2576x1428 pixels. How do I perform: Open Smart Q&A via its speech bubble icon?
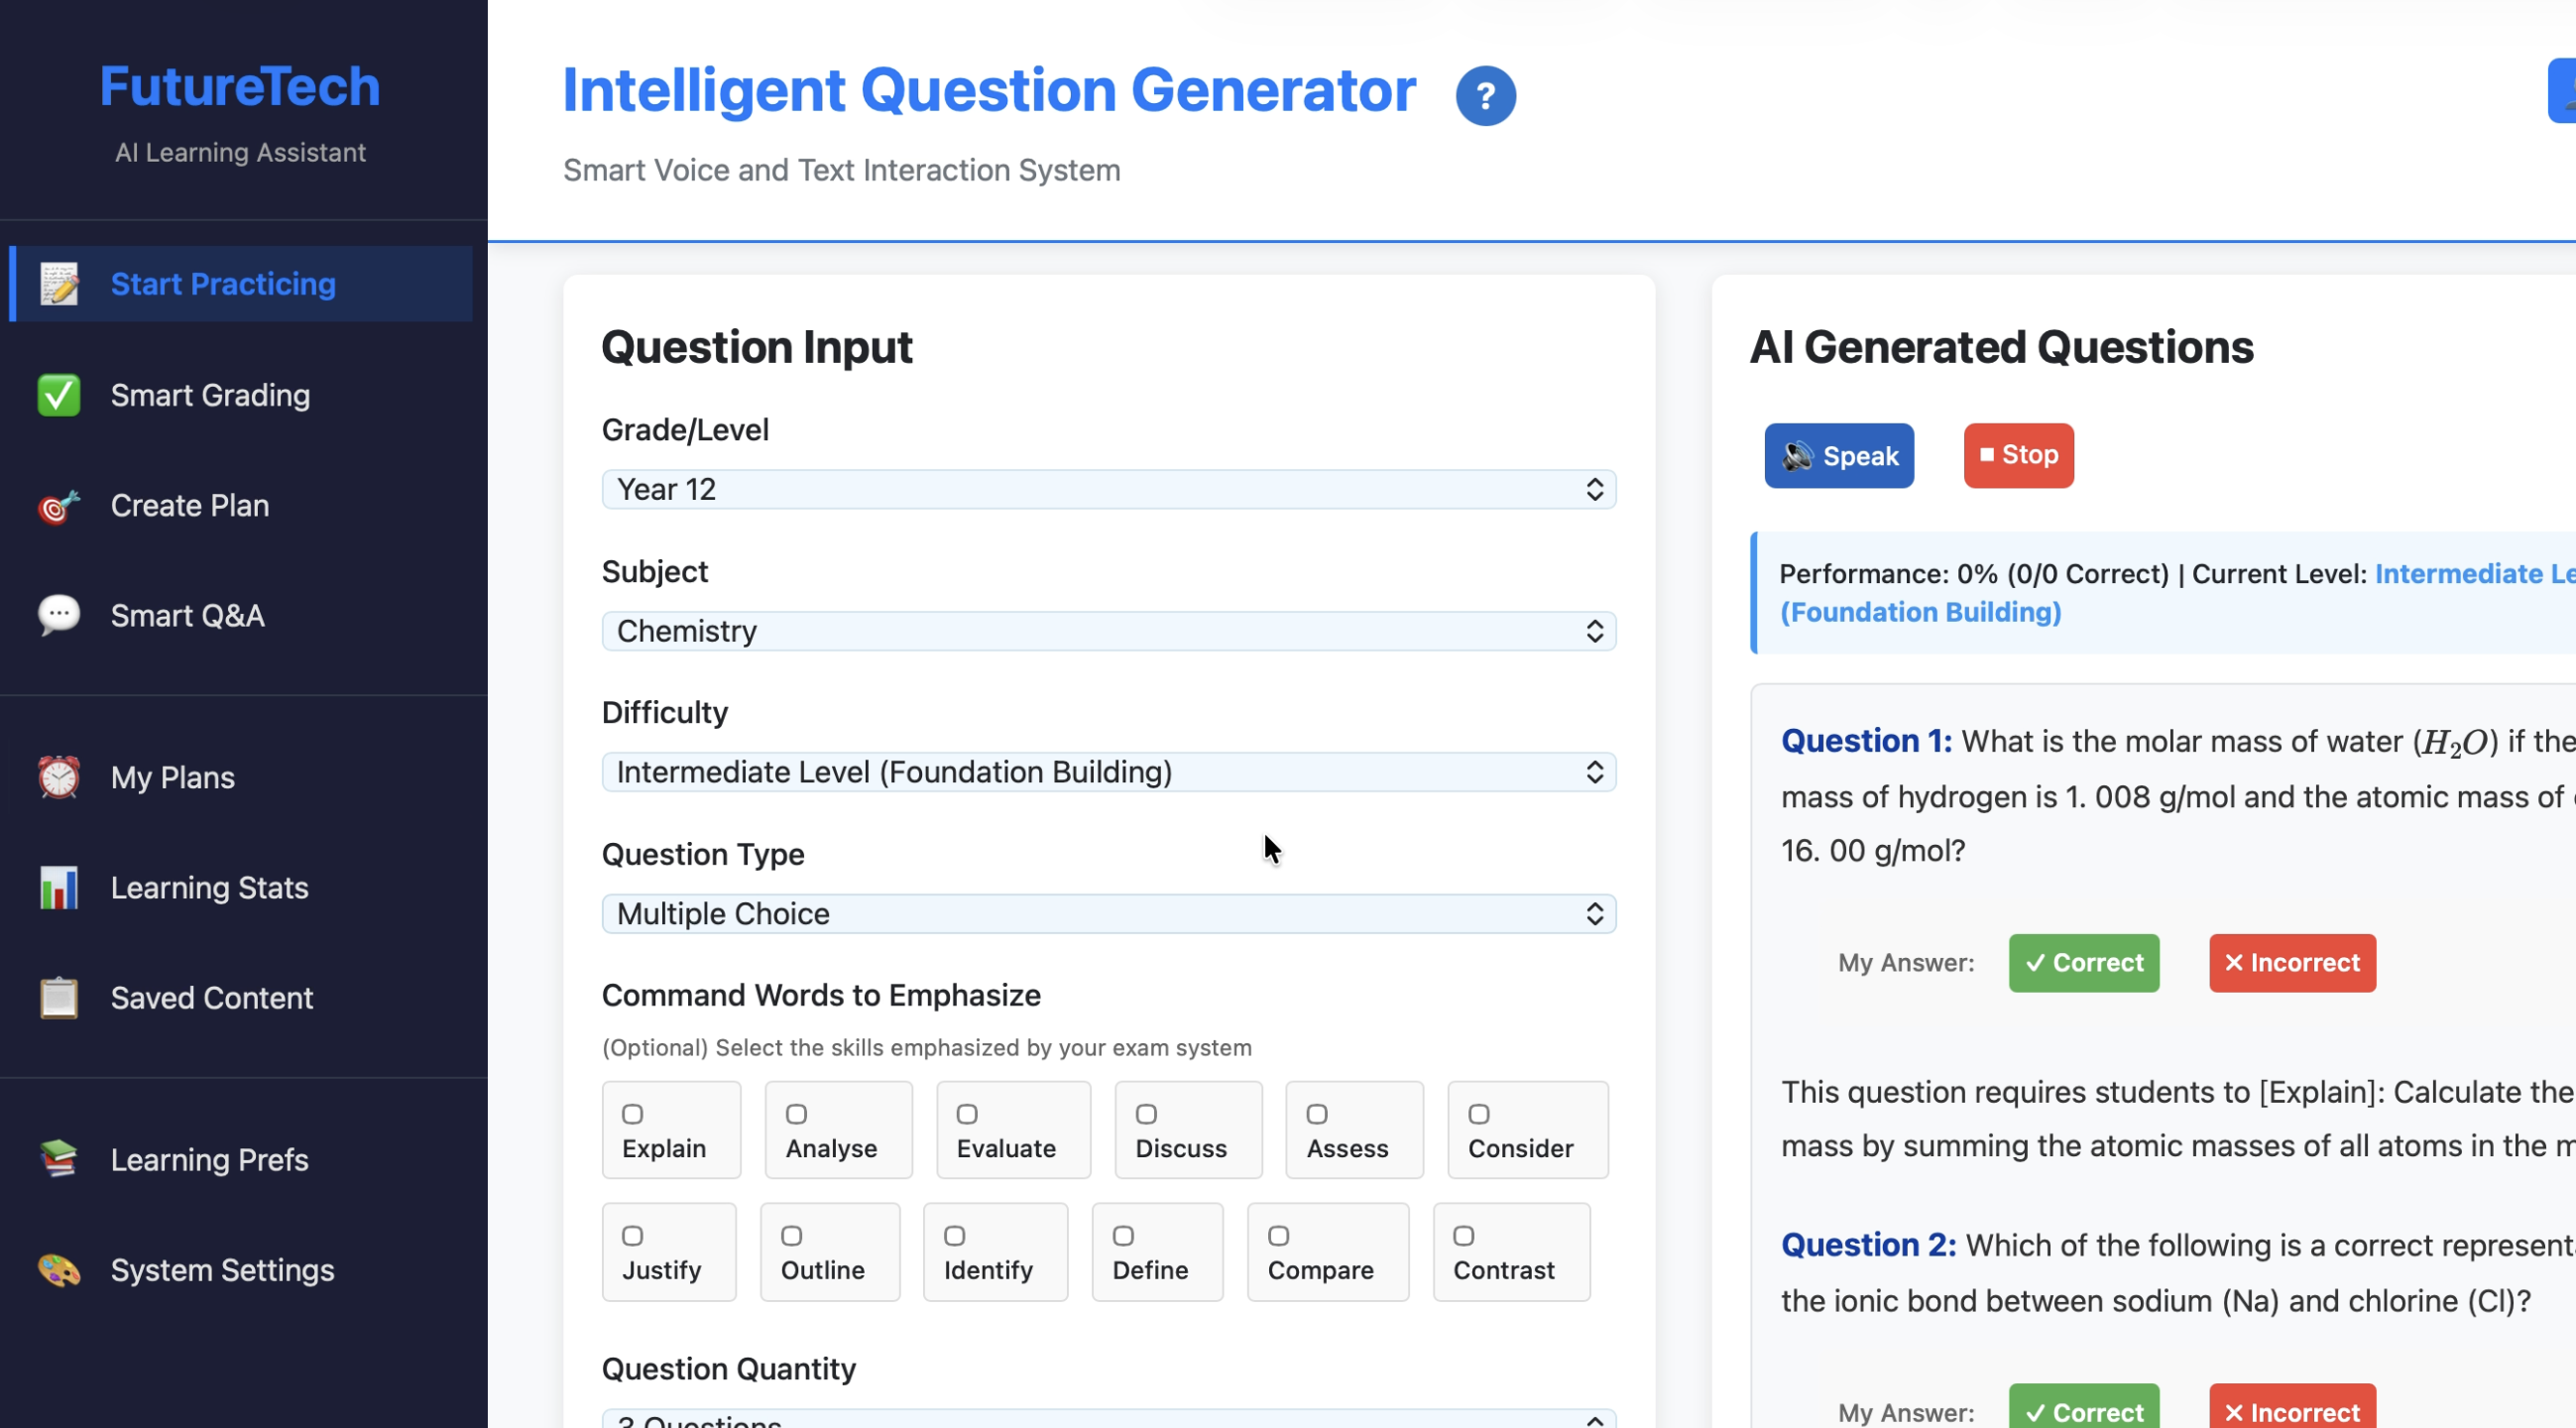tap(59, 615)
